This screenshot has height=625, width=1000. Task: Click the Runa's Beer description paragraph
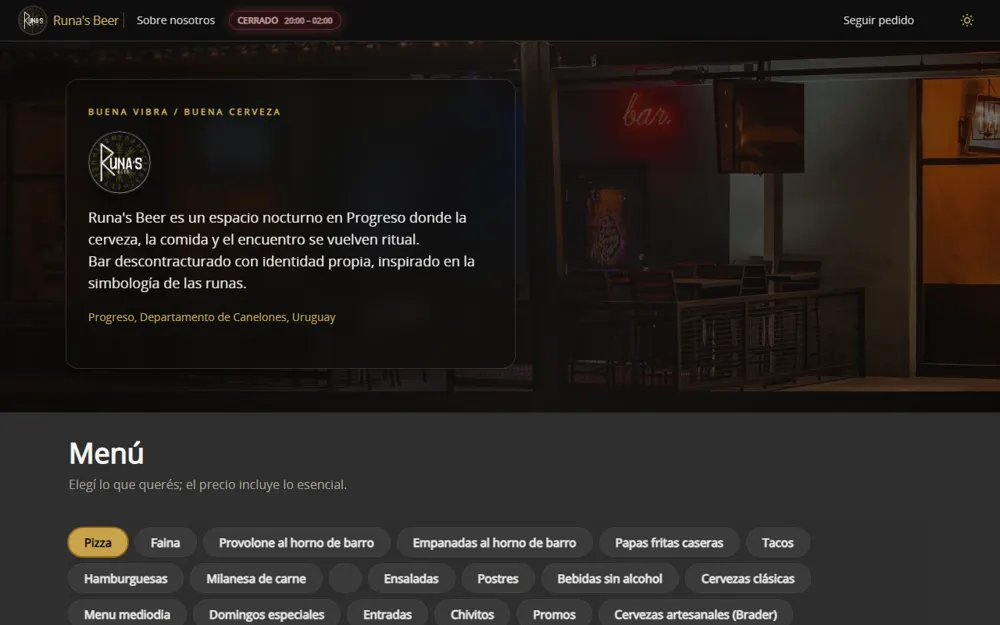pyautogui.click(x=281, y=250)
